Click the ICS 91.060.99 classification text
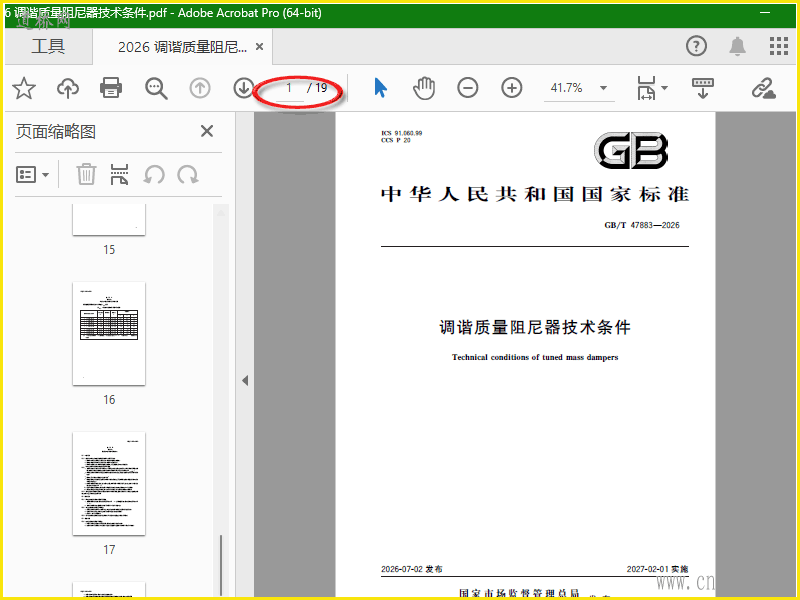 click(402, 133)
